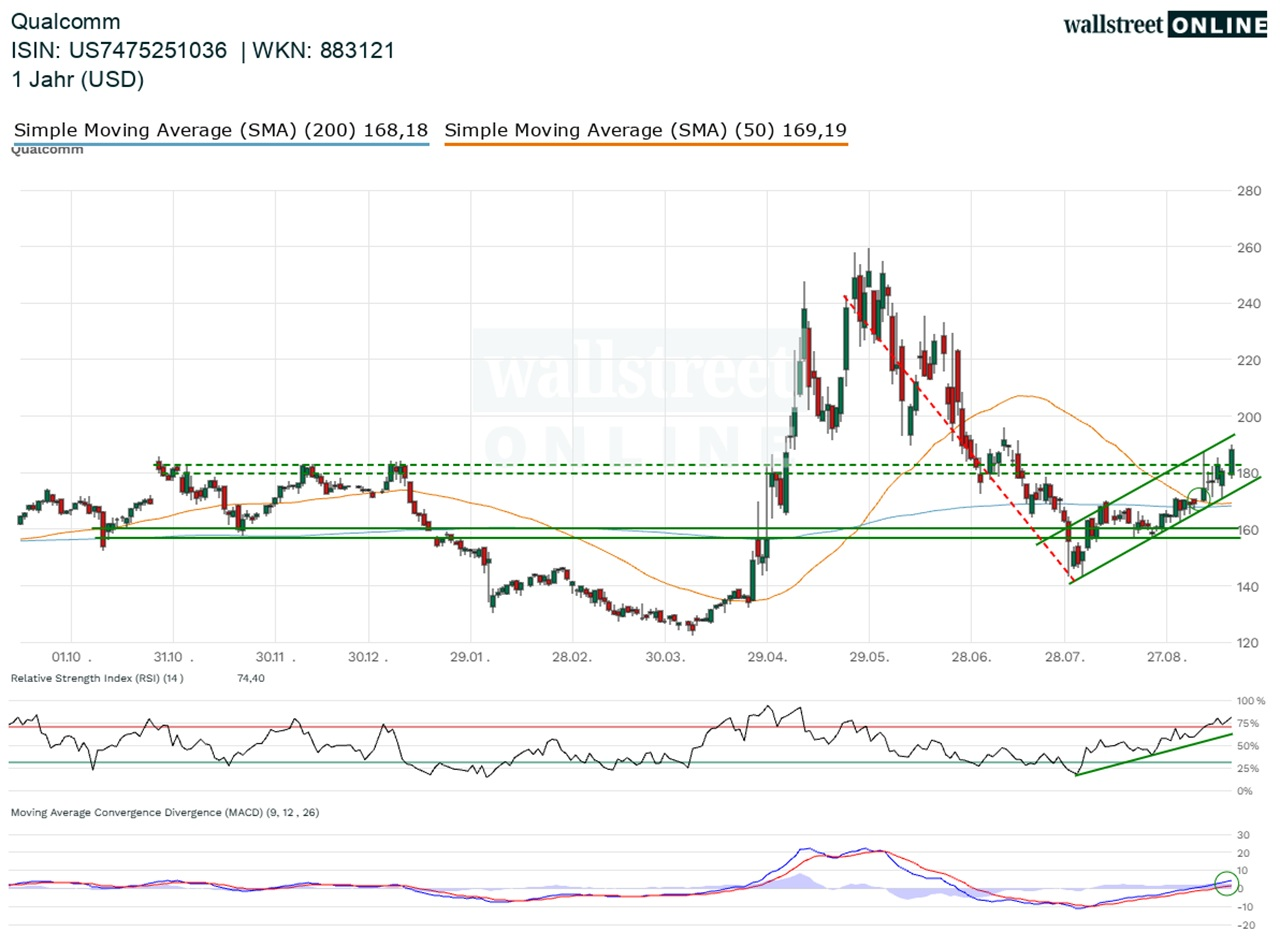The height and width of the screenshot is (940, 1280).
Task: Click the MACD -20 scale label
Action: pos(1246,925)
